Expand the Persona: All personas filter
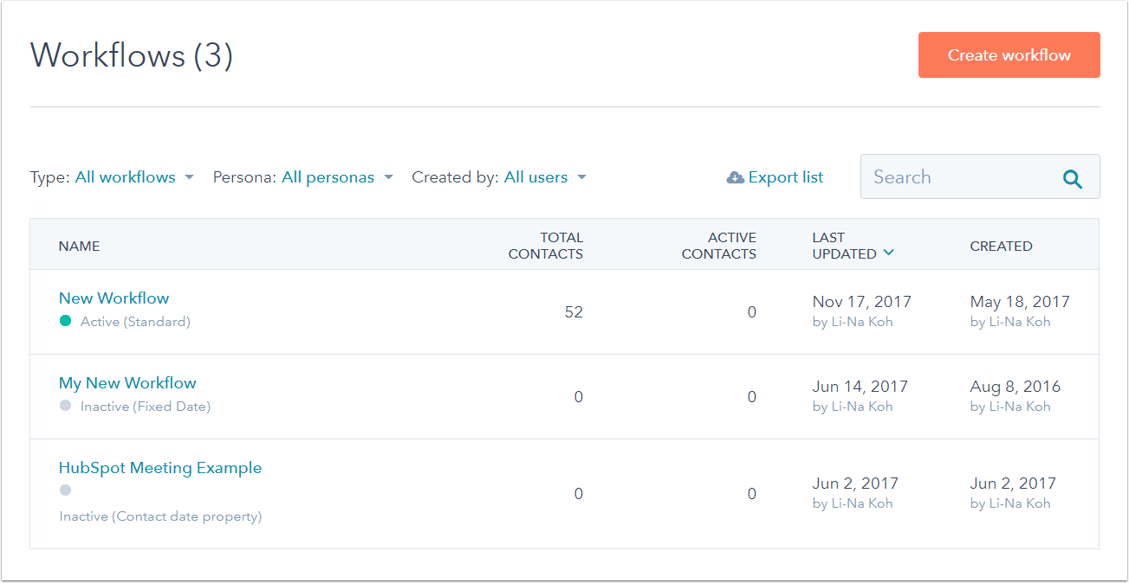 click(337, 178)
